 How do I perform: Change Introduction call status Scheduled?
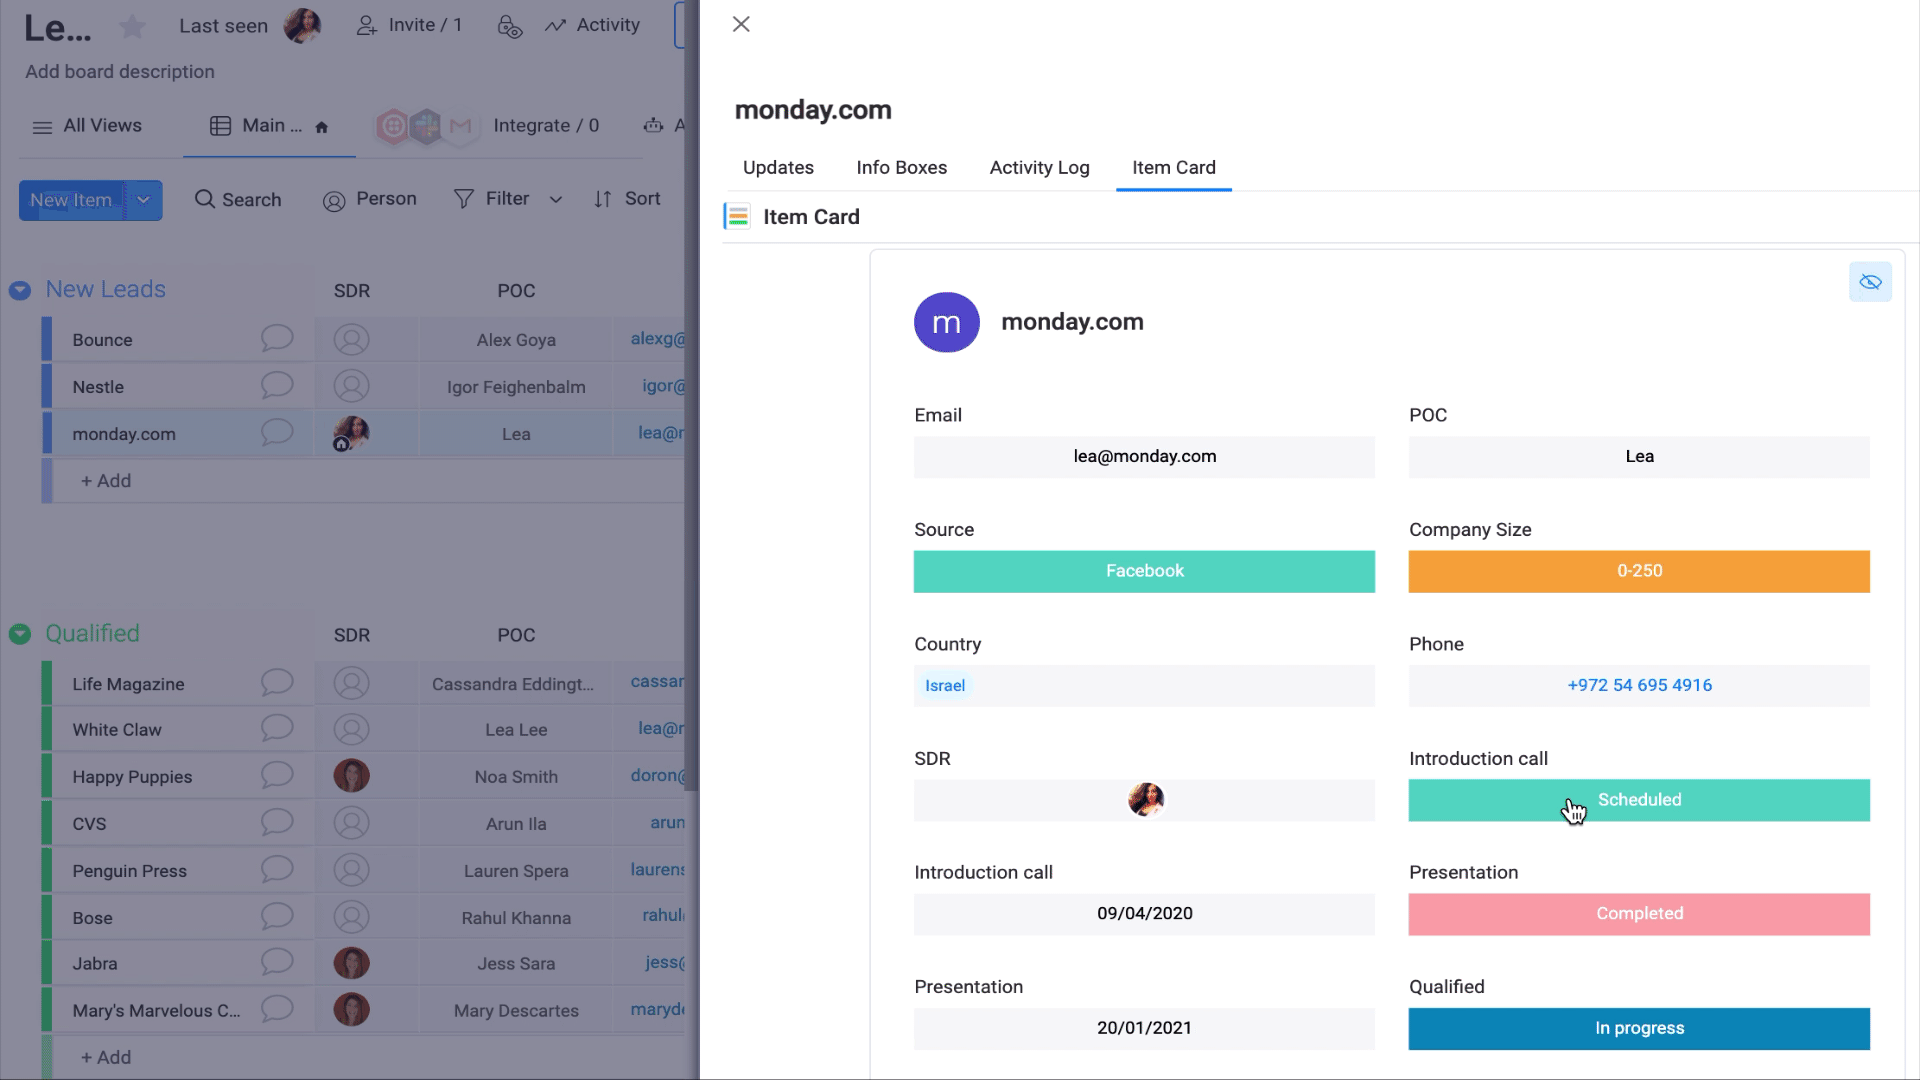pyautogui.click(x=1639, y=800)
